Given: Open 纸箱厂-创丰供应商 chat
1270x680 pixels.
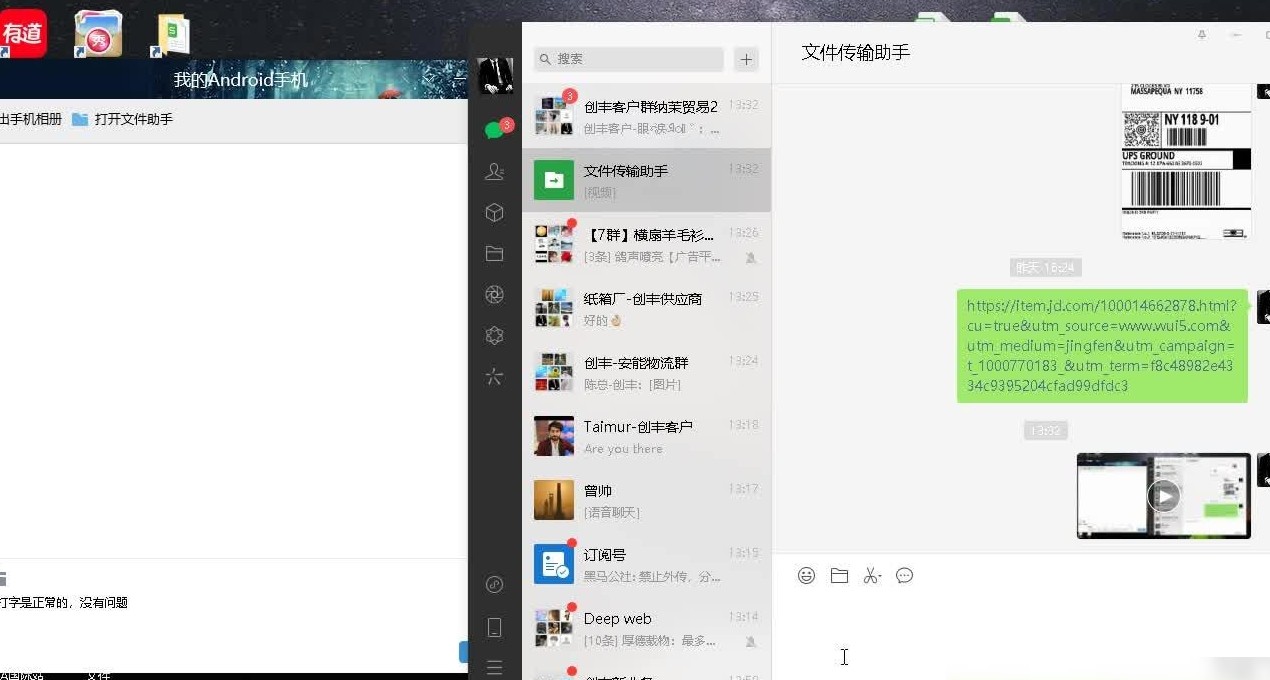Looking at the screenshot, I should tap(646, 308).
